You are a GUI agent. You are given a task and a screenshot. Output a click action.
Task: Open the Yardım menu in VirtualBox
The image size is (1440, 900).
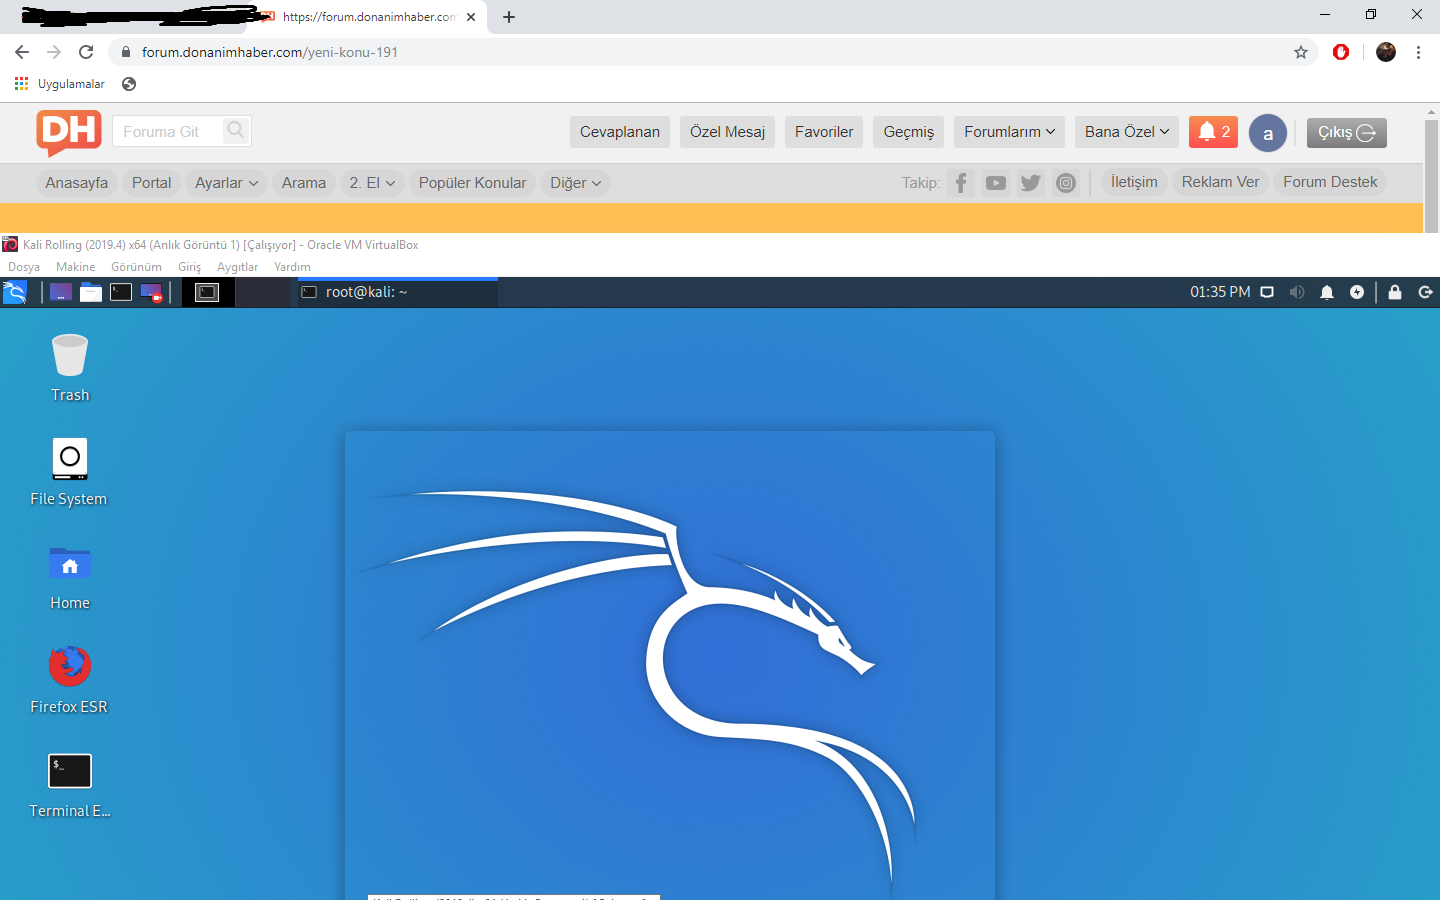(292, 267)
